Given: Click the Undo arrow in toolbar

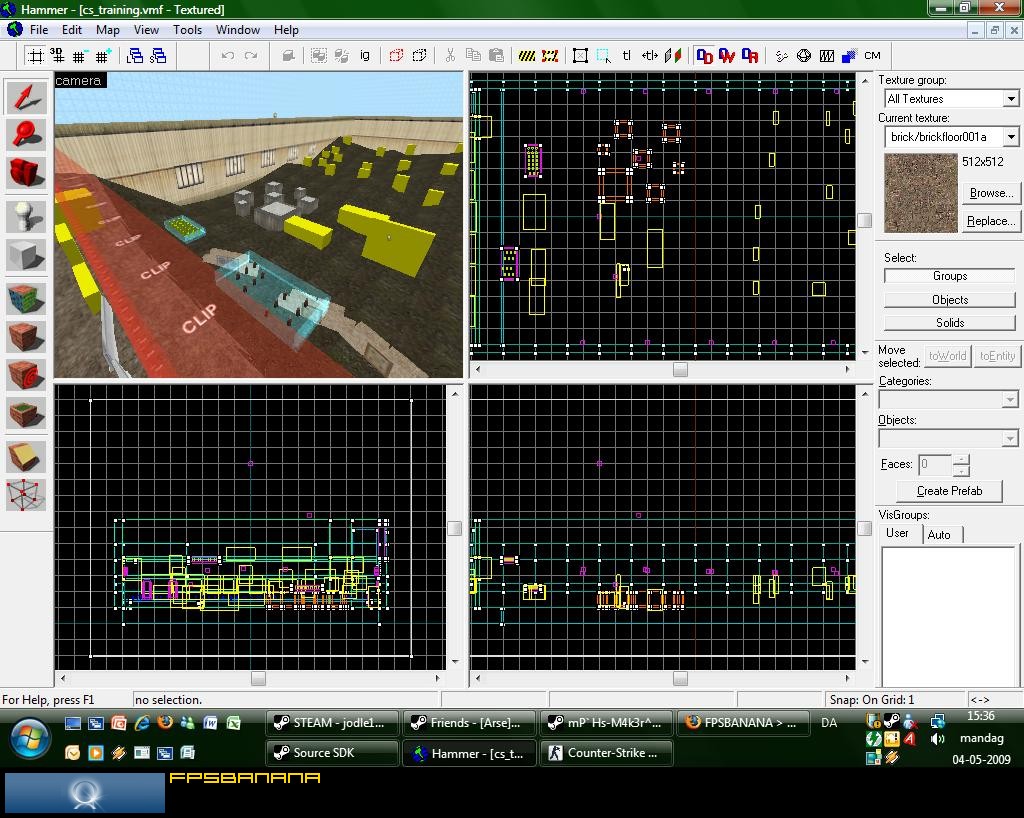Looking at the screenshot, I should pyautogui.click(x=227, y=56).
